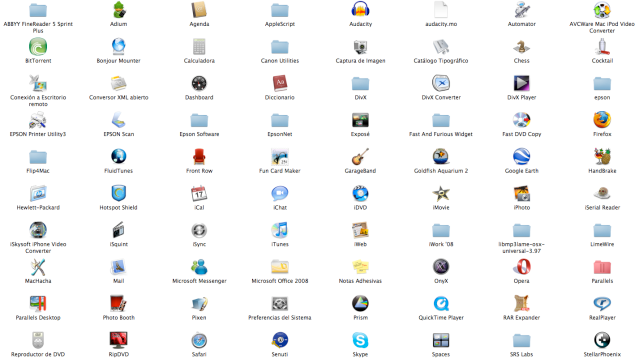Select the Bonjour Mounter icon

[119, 46]
